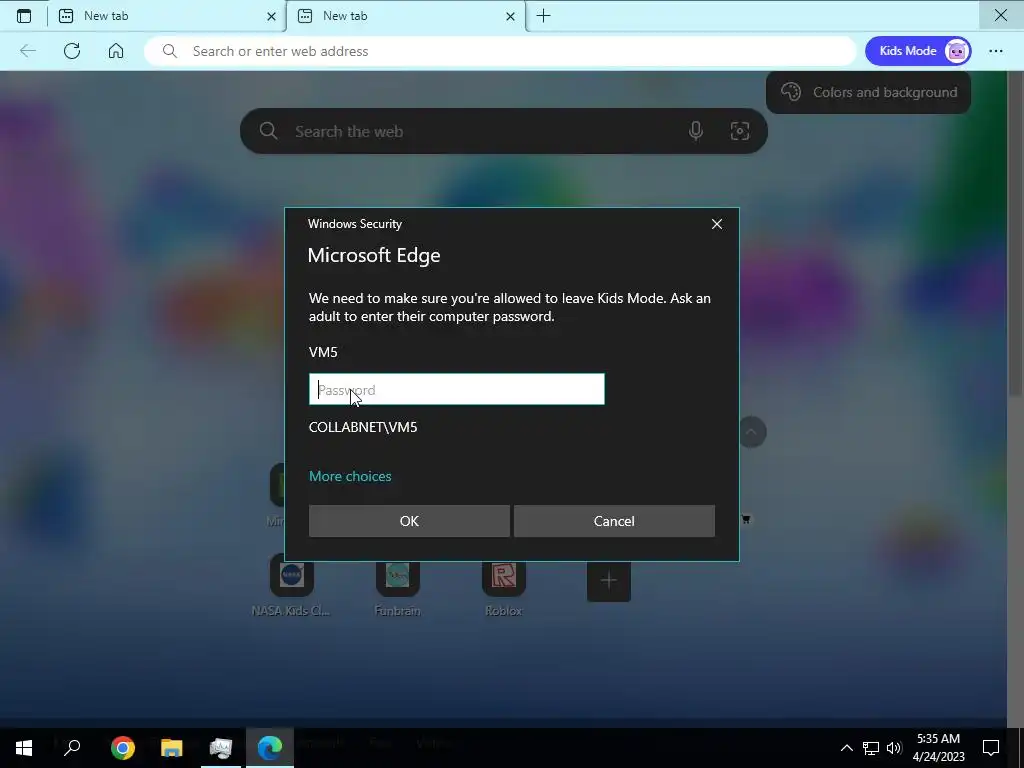This screenshot has width=1024, height=768.
Task: Open the tab actions menu icon
Action: tap(24, 16)
